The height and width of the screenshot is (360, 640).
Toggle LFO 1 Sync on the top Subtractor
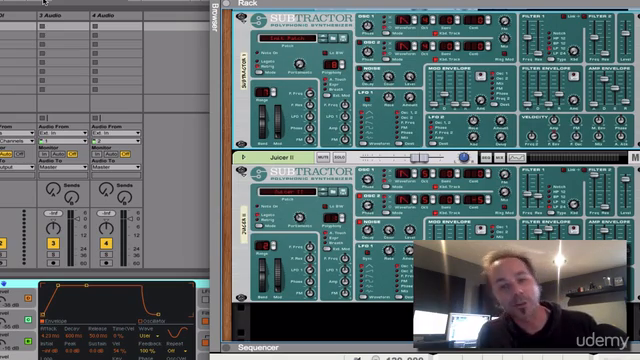tap(367, 100)
